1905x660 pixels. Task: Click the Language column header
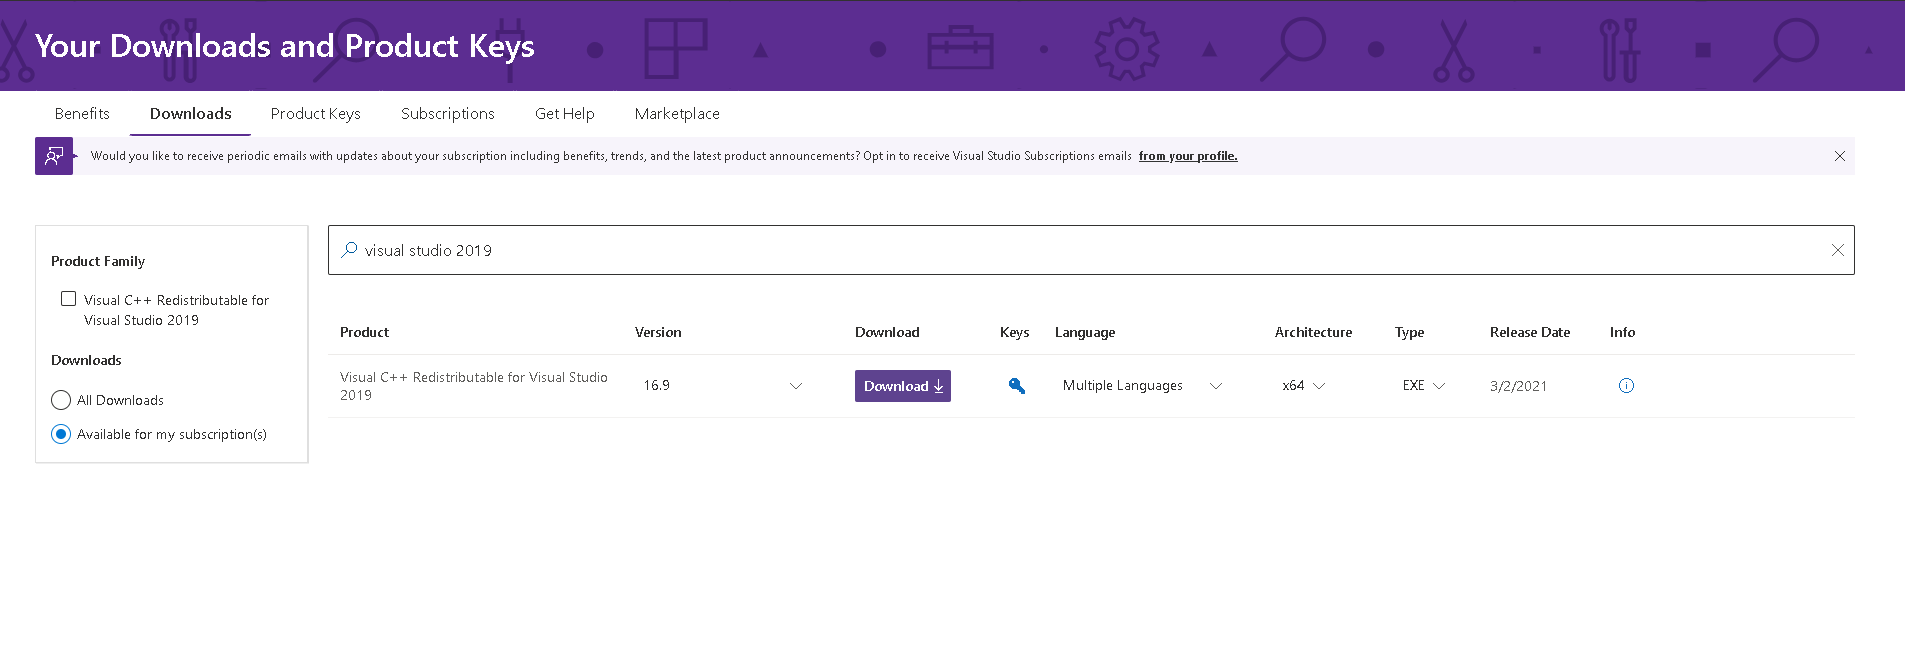click(x=1085, y=332)
